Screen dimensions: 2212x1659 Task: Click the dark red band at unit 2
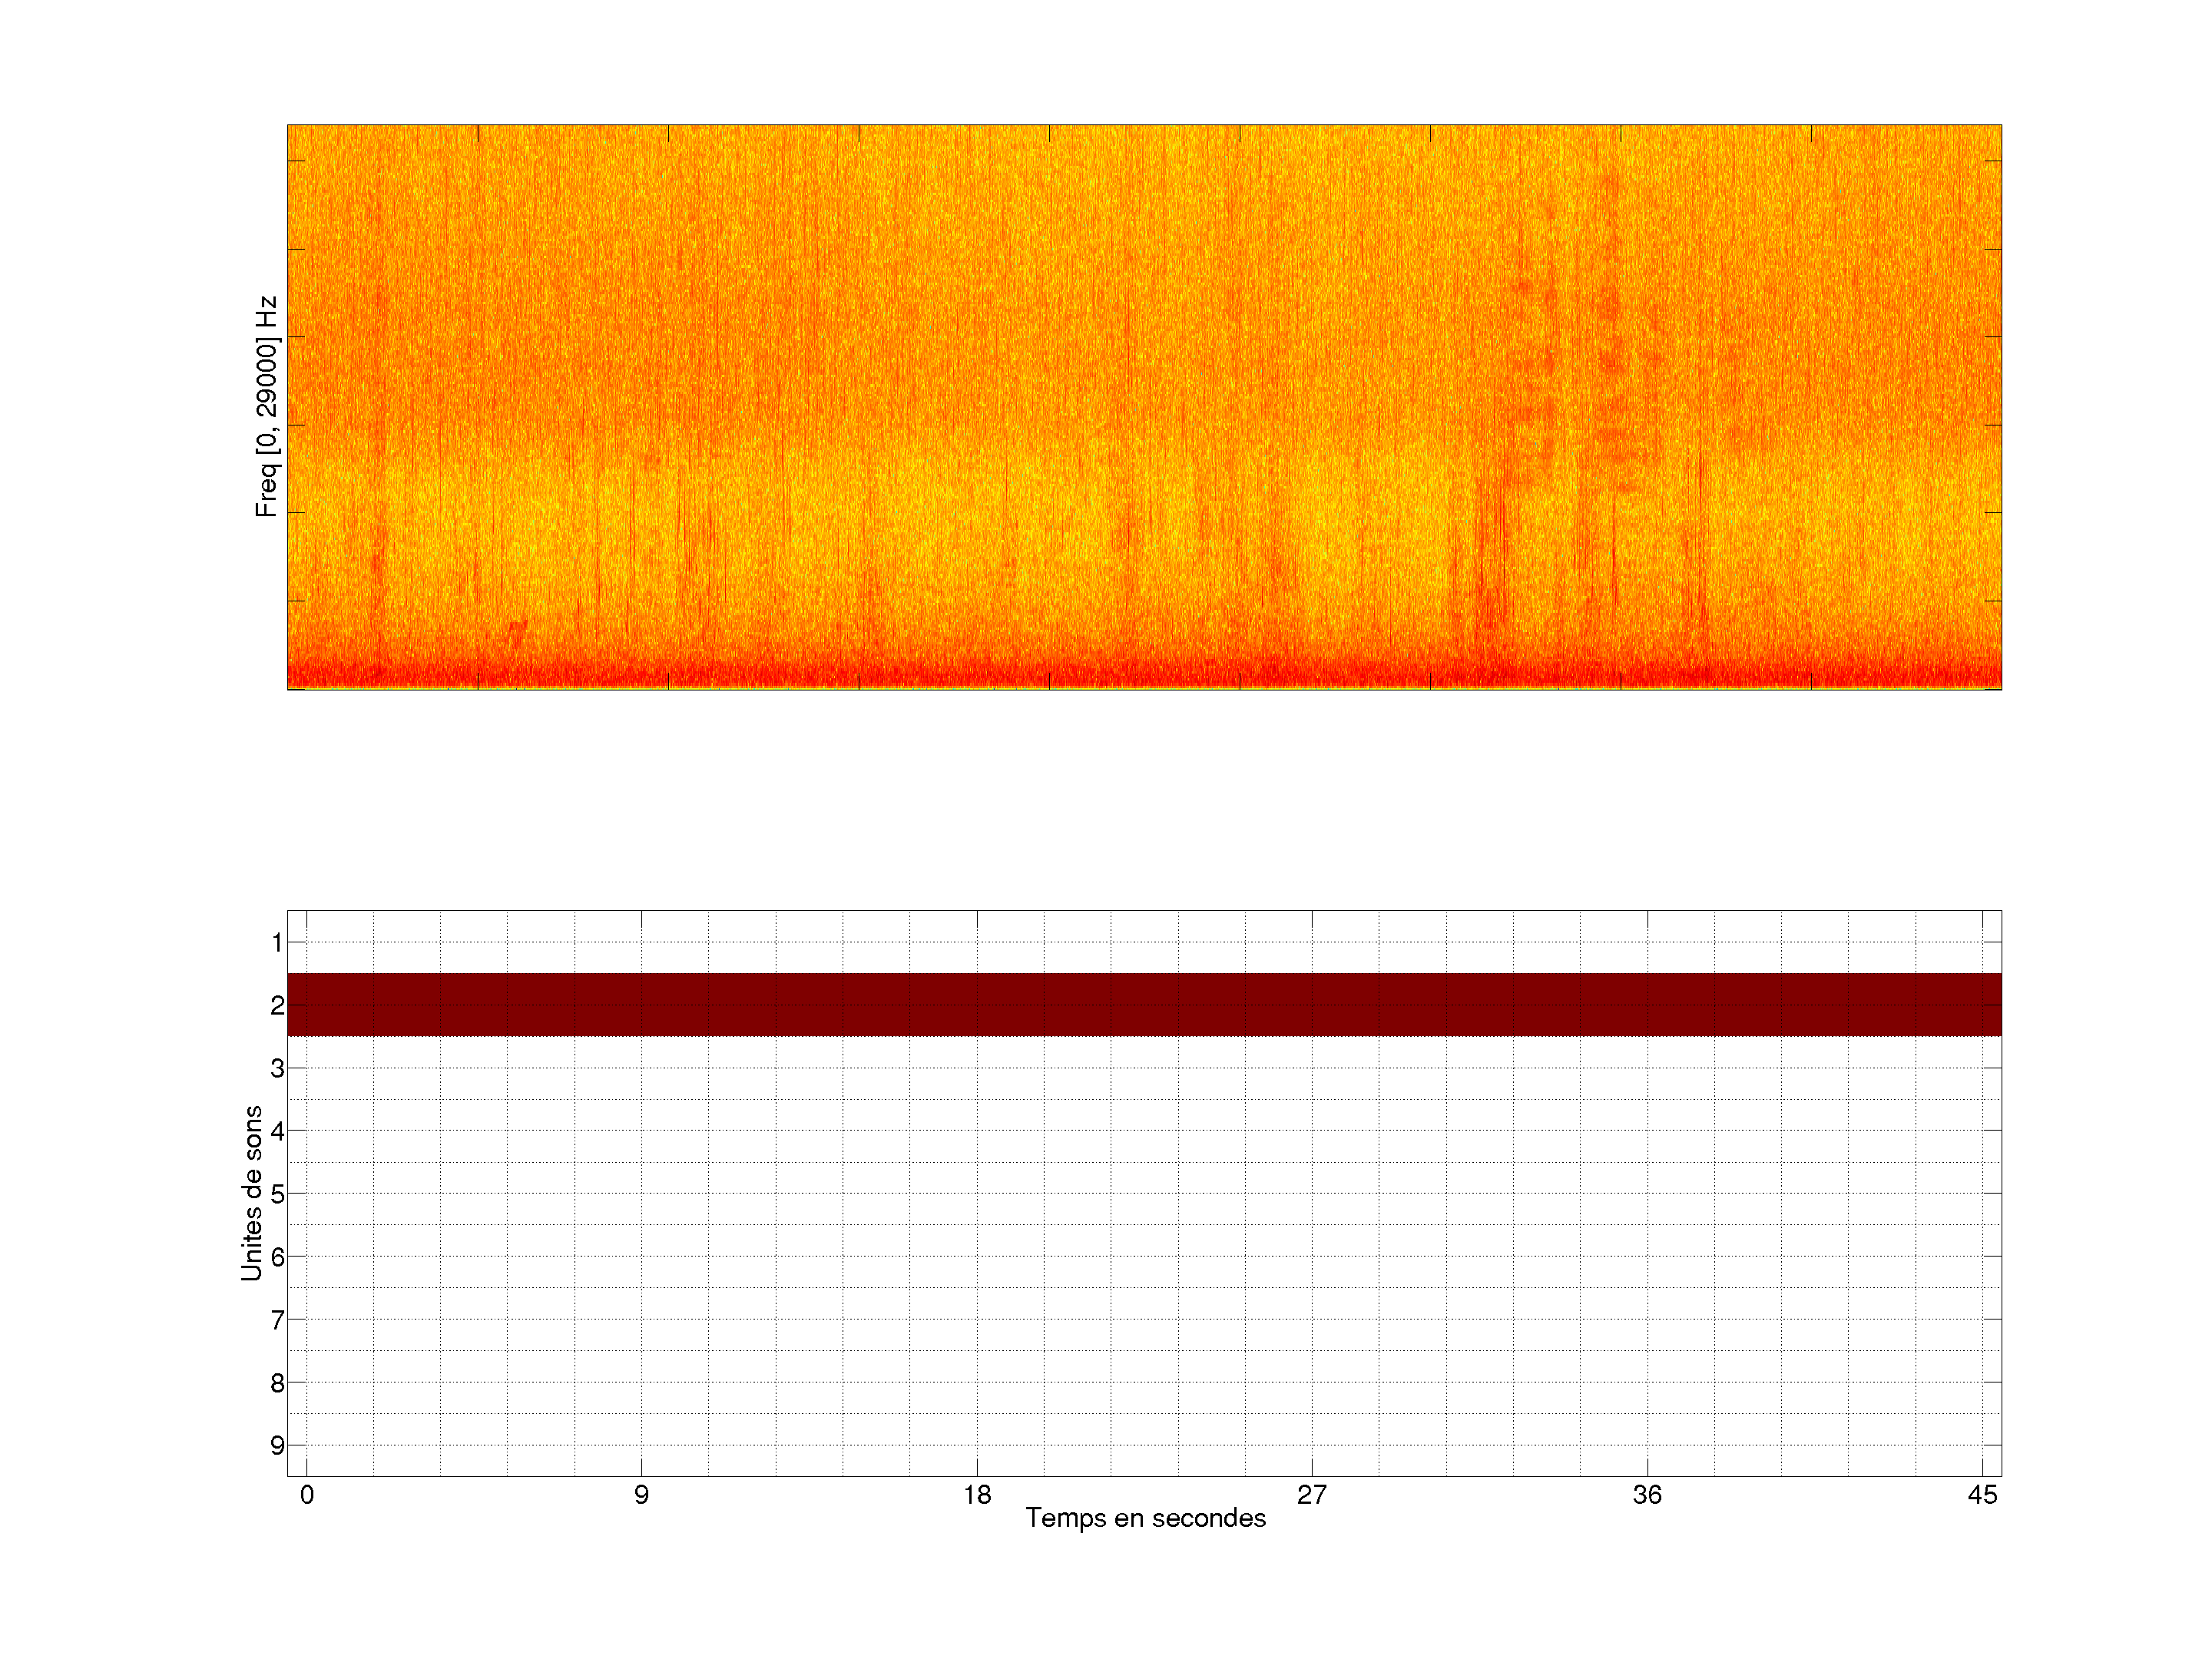click(x=1144, y=1004)
